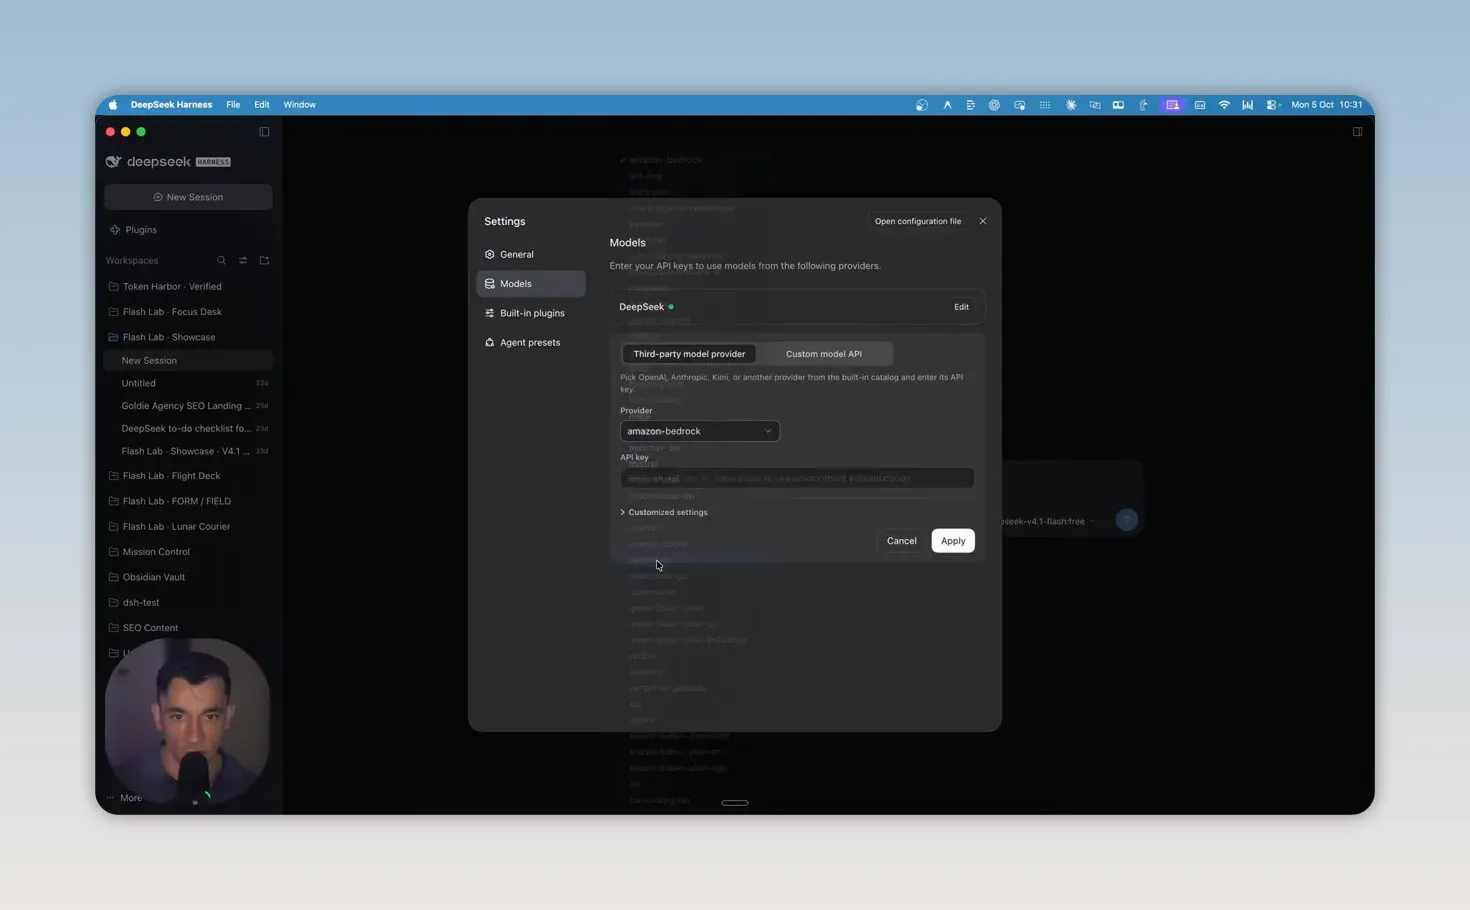Open the File menu
This screenshot has width=1470, height=910.
233,105
